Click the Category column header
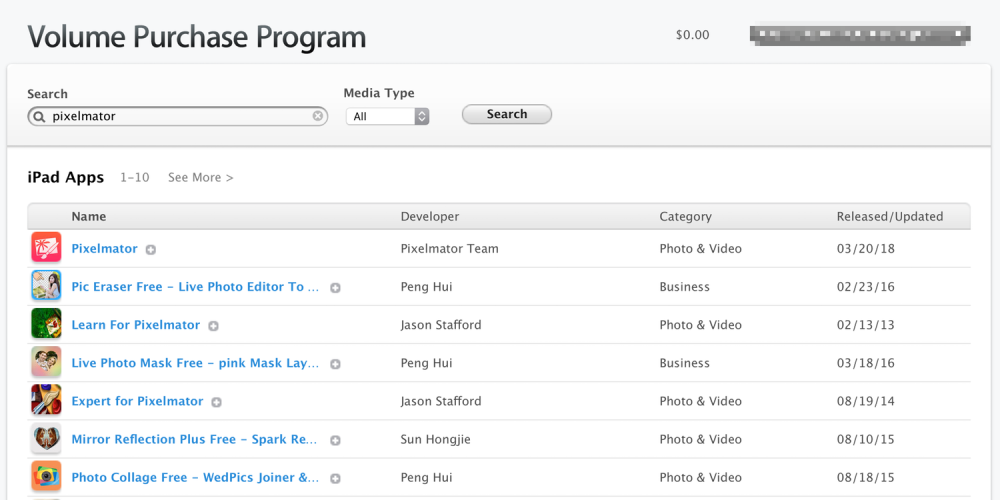Image resolution: width=1000 pixels, height=500 pixels. point(686,217)
